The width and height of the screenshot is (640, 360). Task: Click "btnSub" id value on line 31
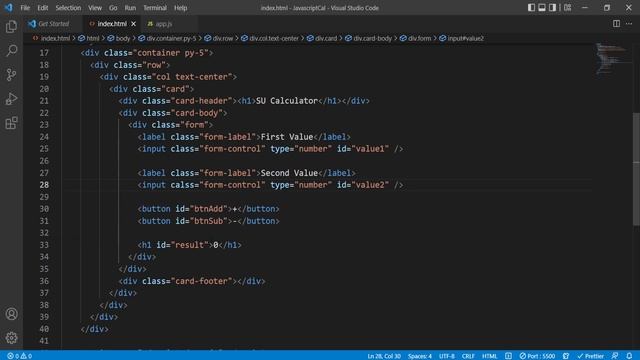(209, 221)
